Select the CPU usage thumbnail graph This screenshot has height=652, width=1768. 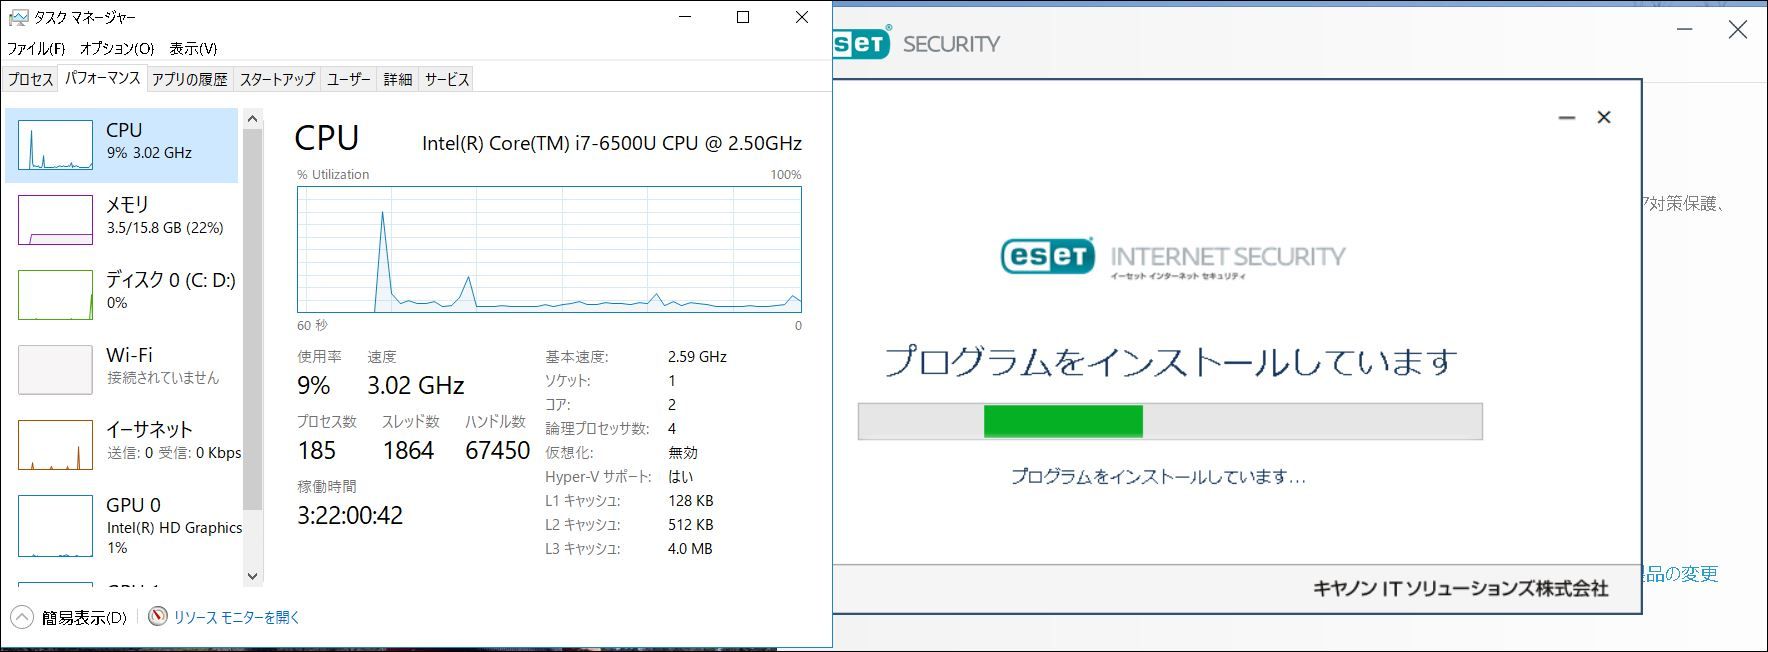pyautogui.click(x=55, y=145)
